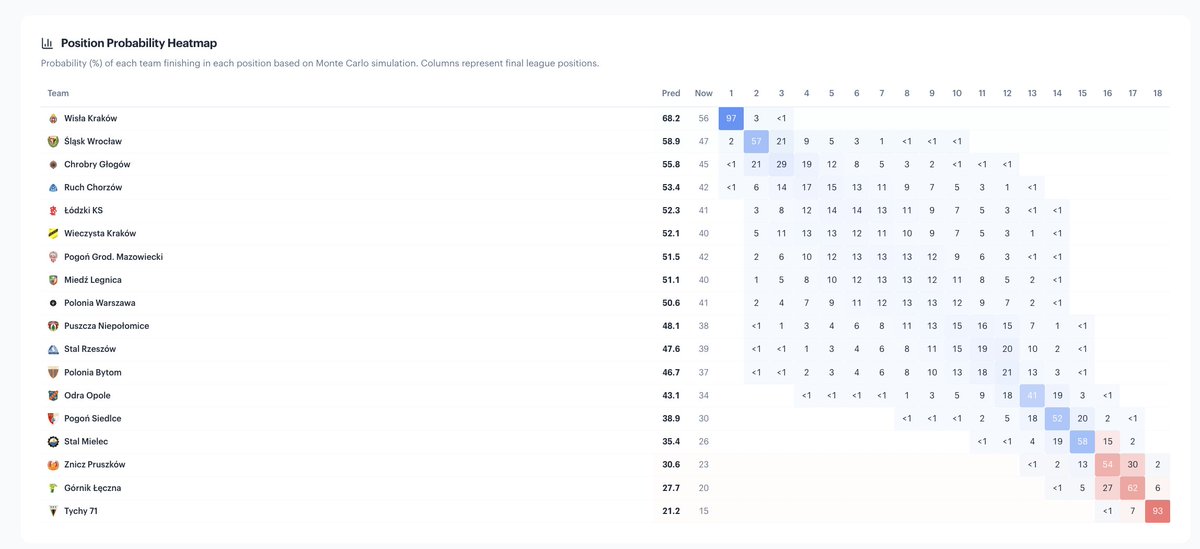Click the 27.7 predicted points value
1200x549 pixels.
coord(671,488)
